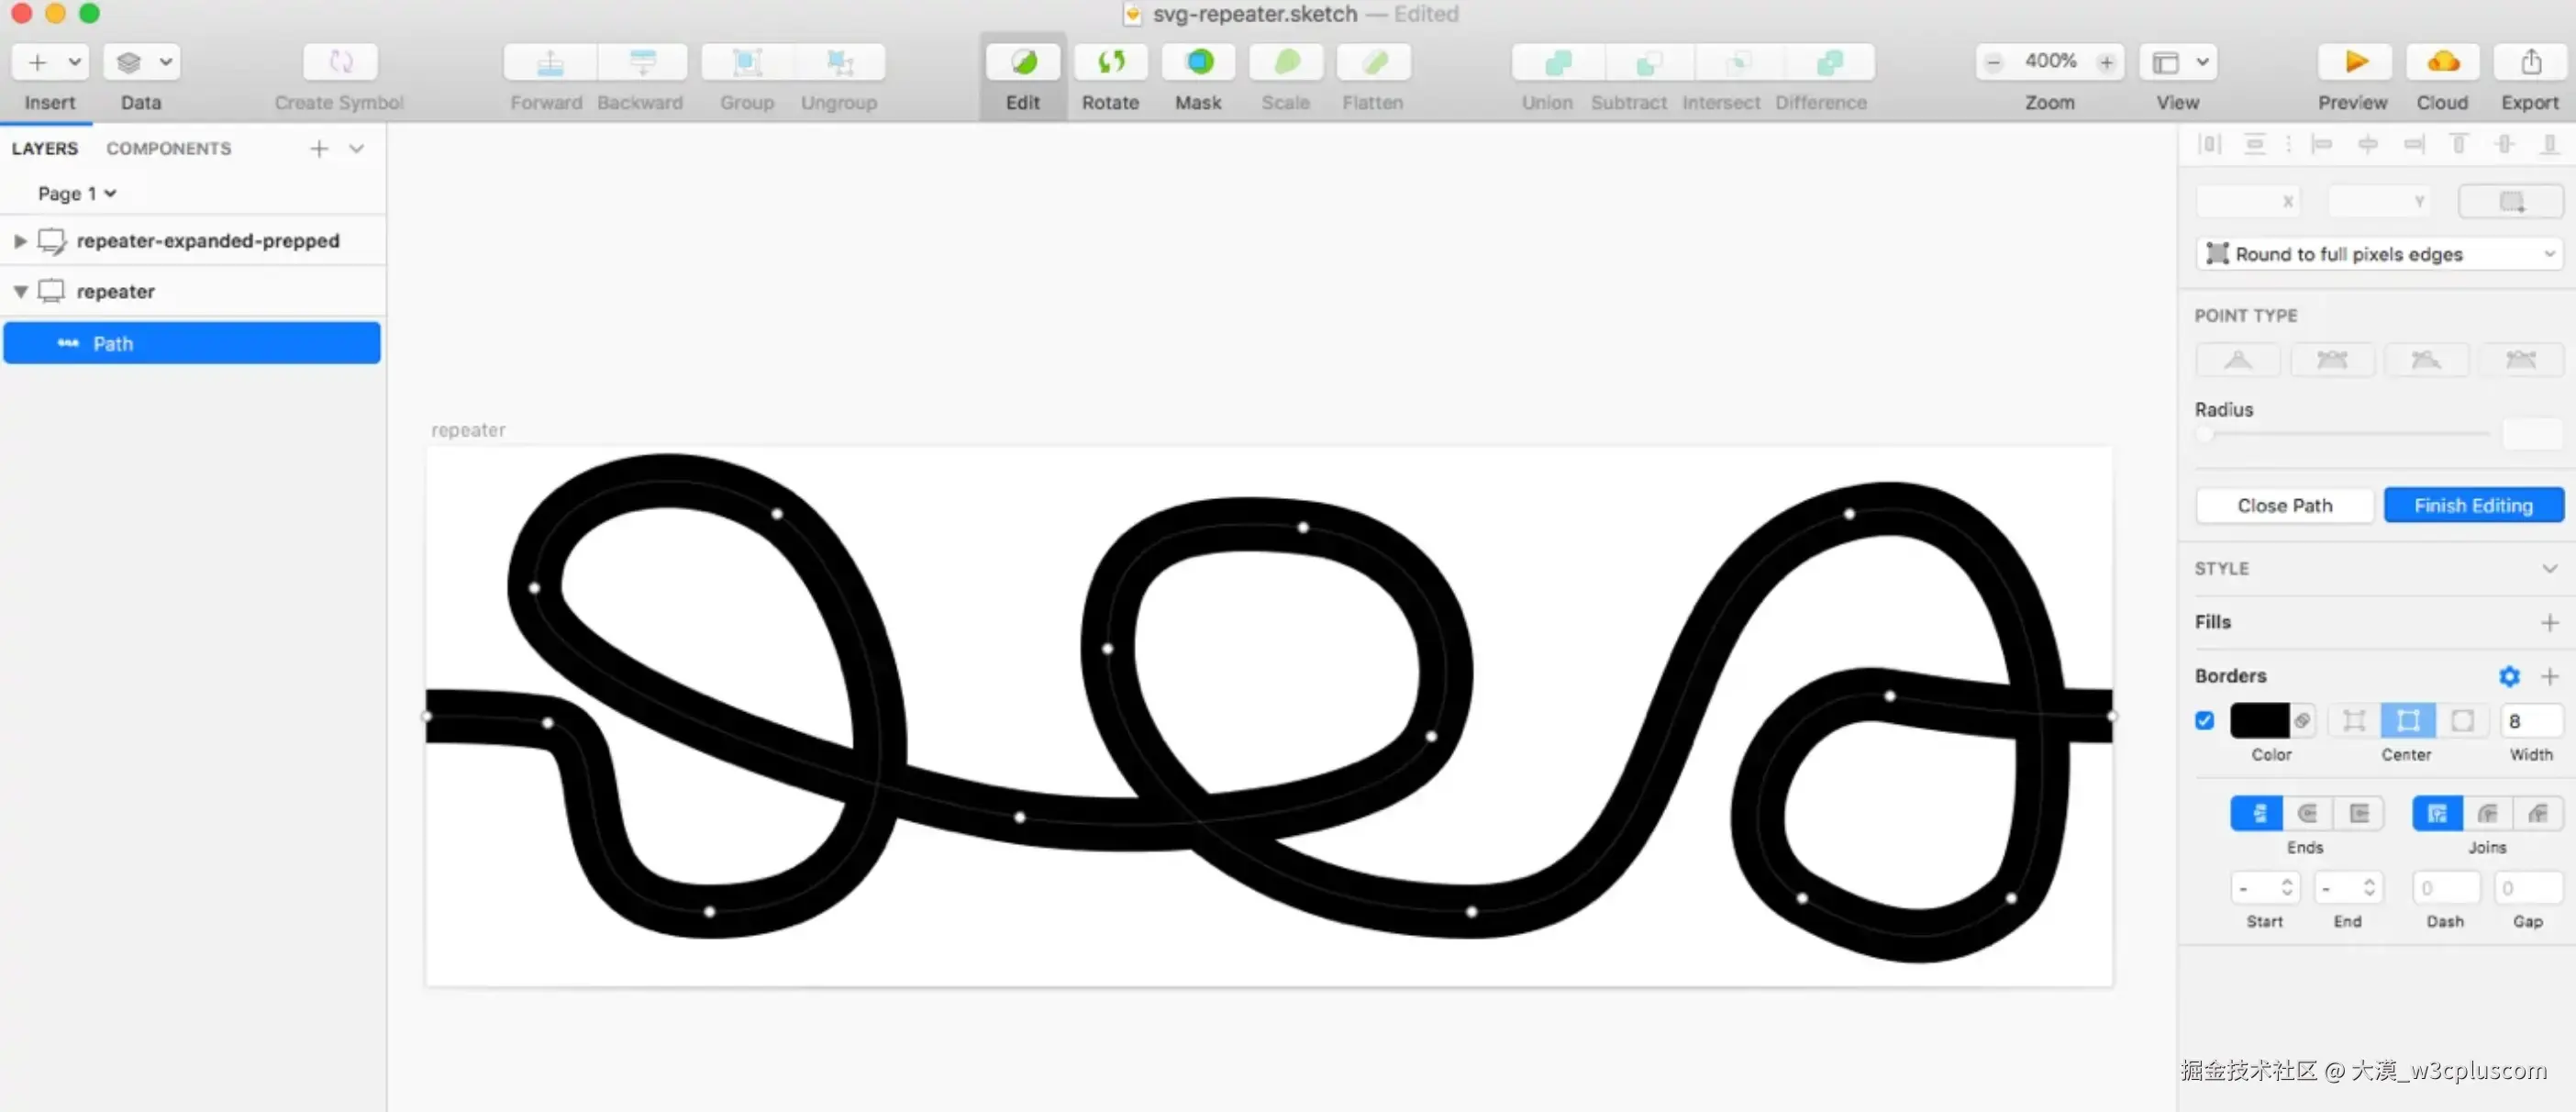The width and height of the screenshot is (2576, 1112).
Task: Select the Center border position option
Action: [2407, 720]
